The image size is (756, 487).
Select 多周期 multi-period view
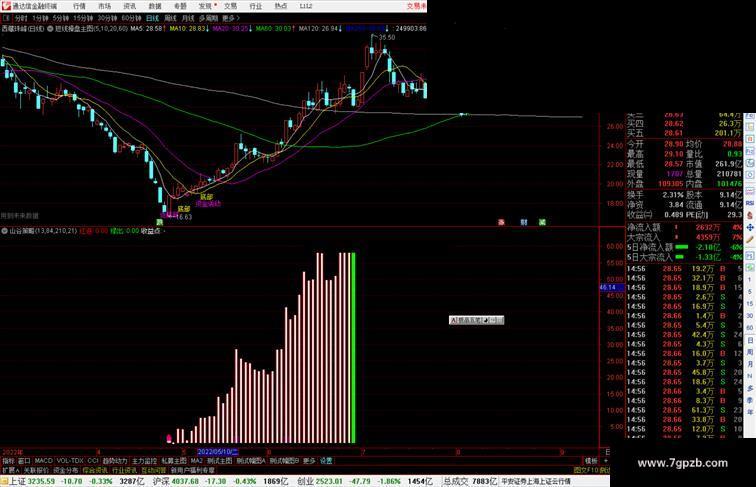point(208,18)
